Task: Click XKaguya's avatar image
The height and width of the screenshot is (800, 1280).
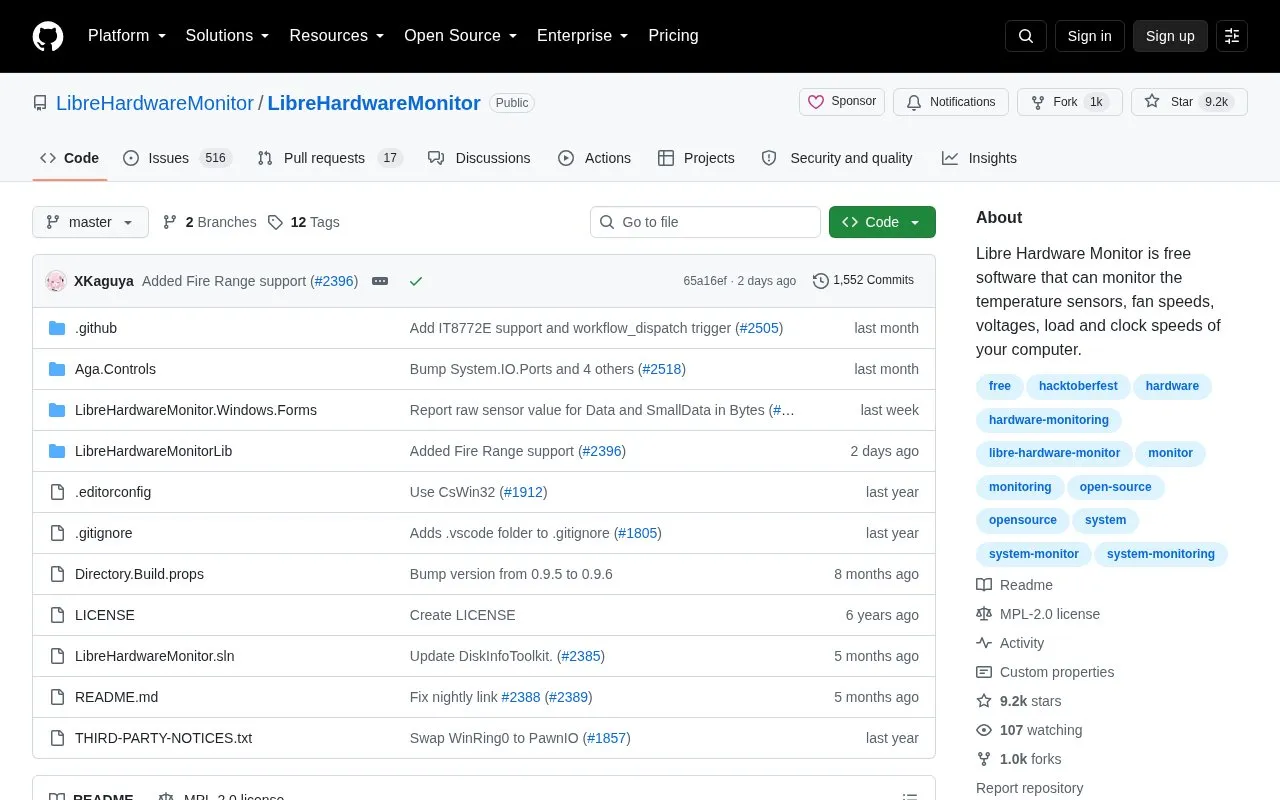Action: (x=56, y=281)
